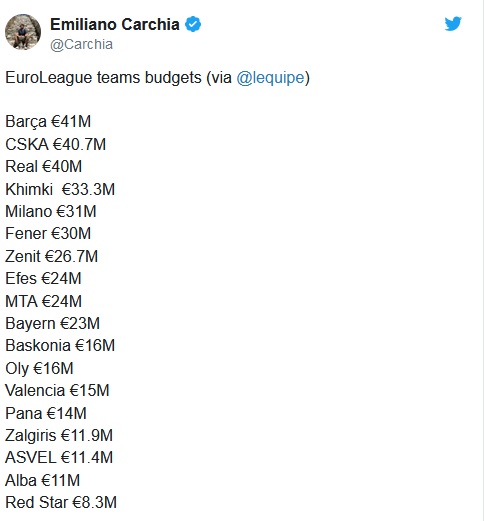Click the Twitter bird logo icon
The image size is (491, 521).
(x=453, y=24)
